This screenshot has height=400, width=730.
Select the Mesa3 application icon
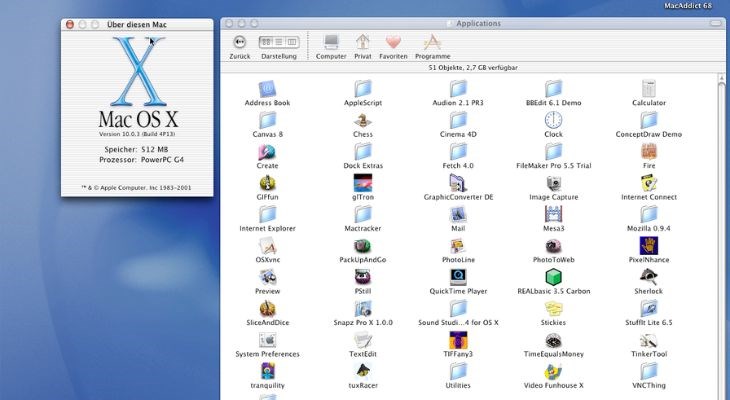coord(554,214)
